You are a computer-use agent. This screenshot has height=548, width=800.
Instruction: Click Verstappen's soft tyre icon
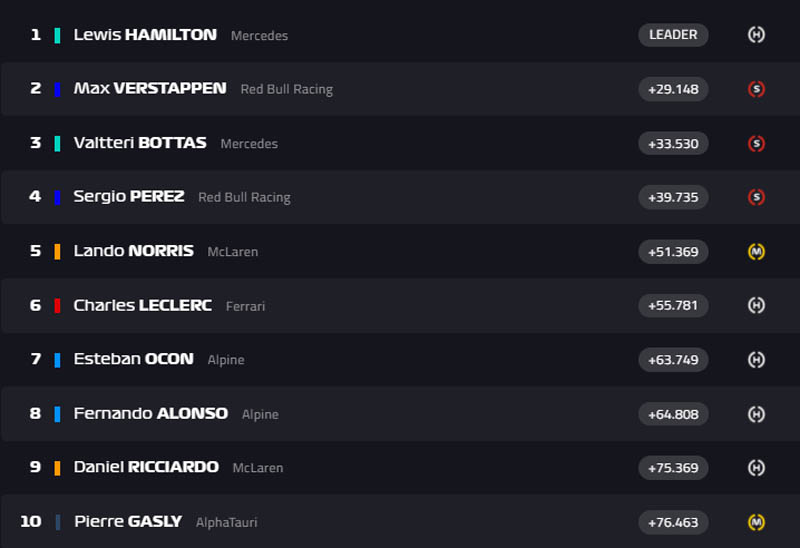coord(756,89)
